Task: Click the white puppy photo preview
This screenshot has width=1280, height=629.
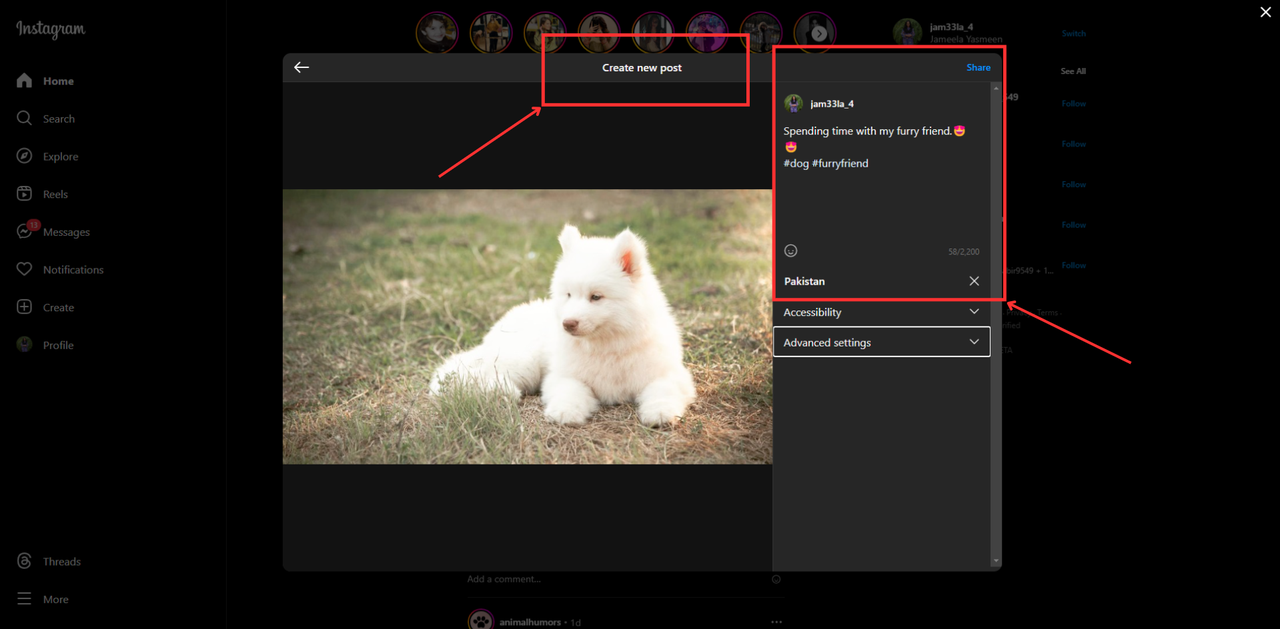Action: click(x=527, y=326)
